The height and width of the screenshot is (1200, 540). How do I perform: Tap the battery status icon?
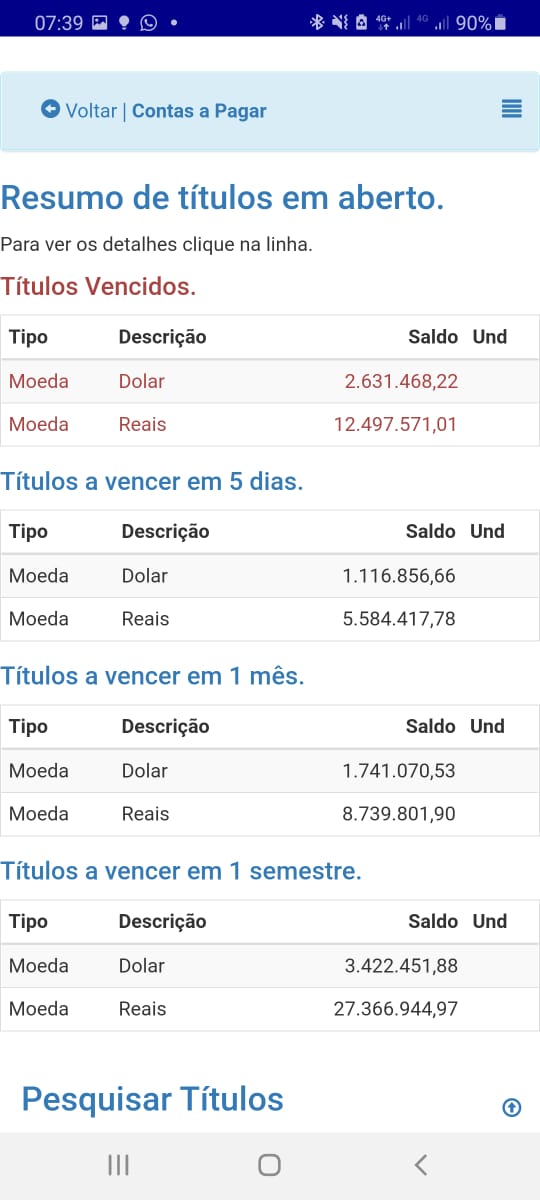click(500, 22)
